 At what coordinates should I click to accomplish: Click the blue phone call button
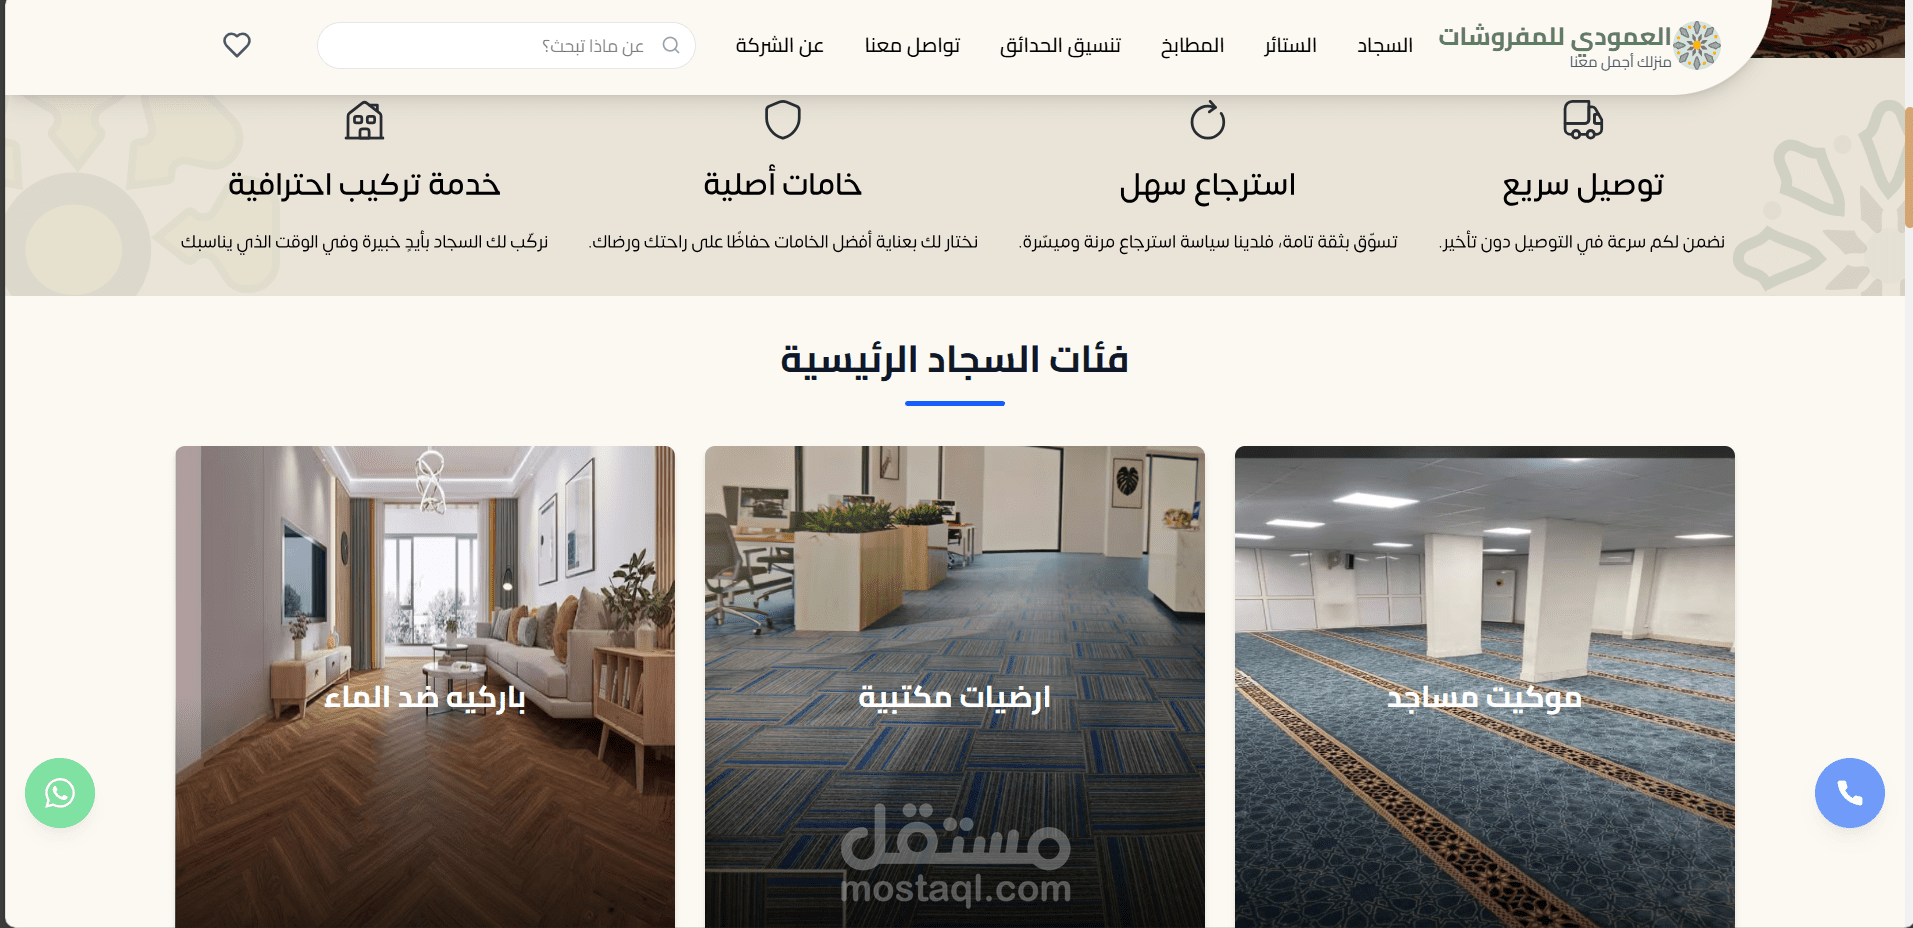[x=1850, y=793]
